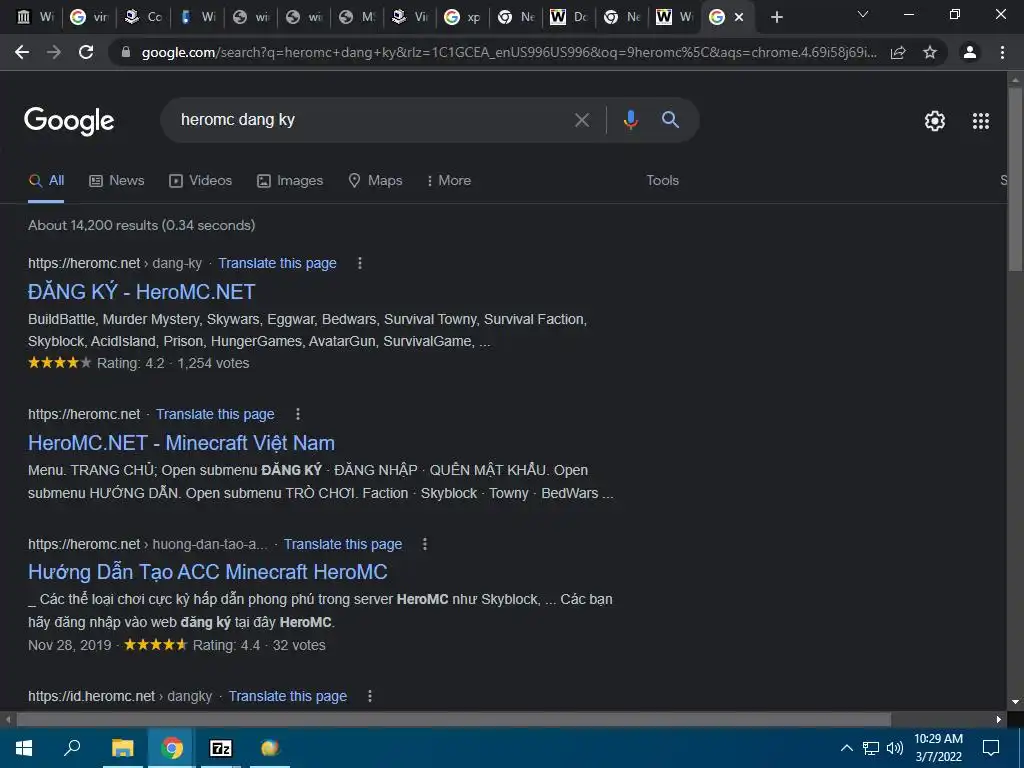The image size is (1024, 768).
Task: Open the Chrome profile avatar menu
Action: tap(970, 52)
